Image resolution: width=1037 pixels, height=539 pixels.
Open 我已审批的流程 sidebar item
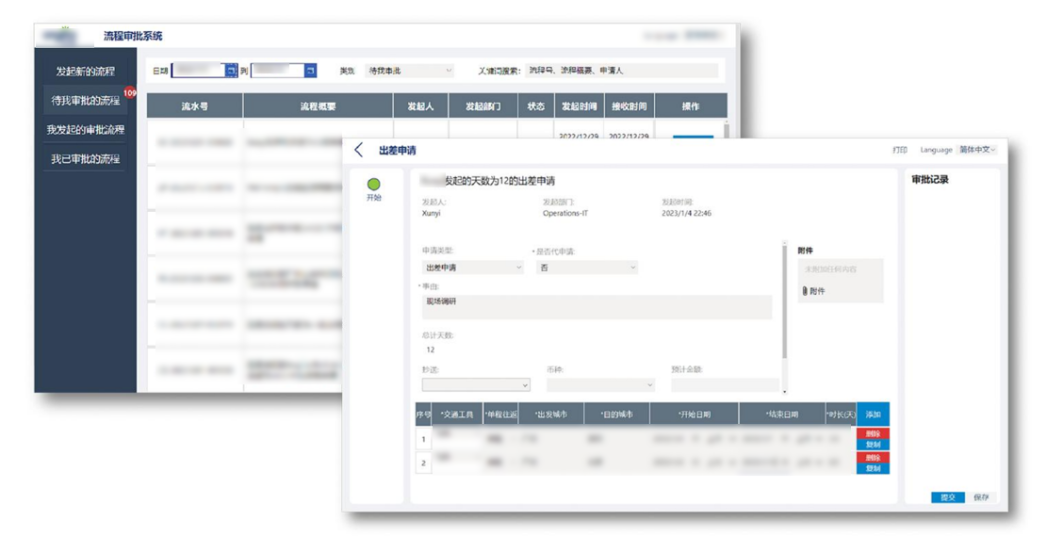(x=85, y=159)
